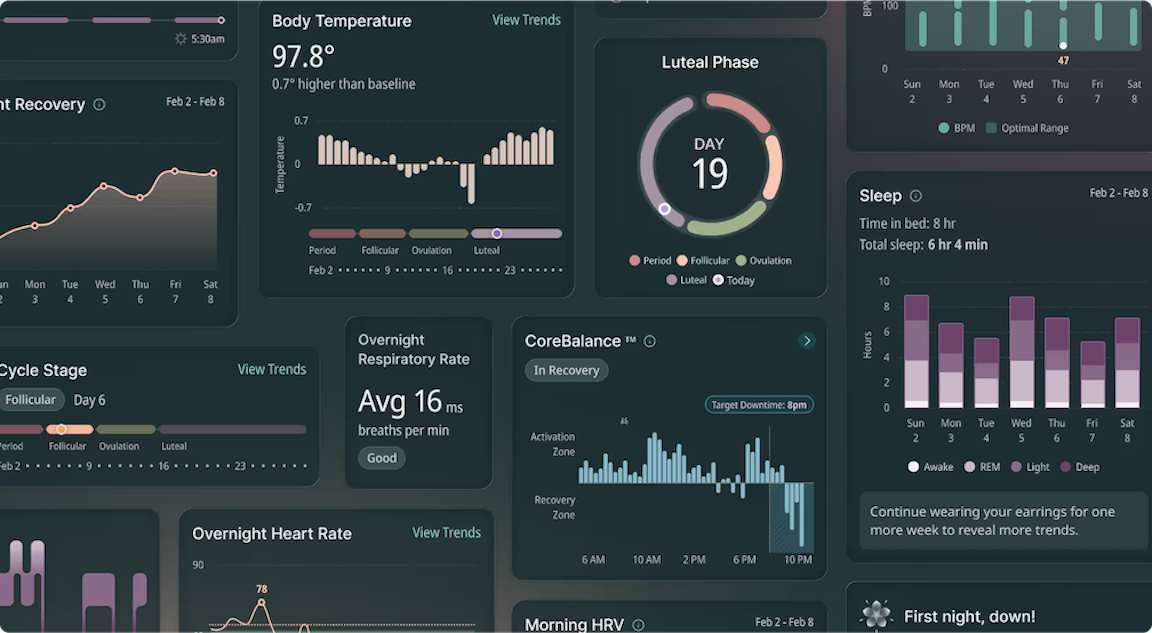The width and height of the screenshot is (1152, 633).
Task: Toggle REM legend item in Sleep chart
Action: pos(982,467)
